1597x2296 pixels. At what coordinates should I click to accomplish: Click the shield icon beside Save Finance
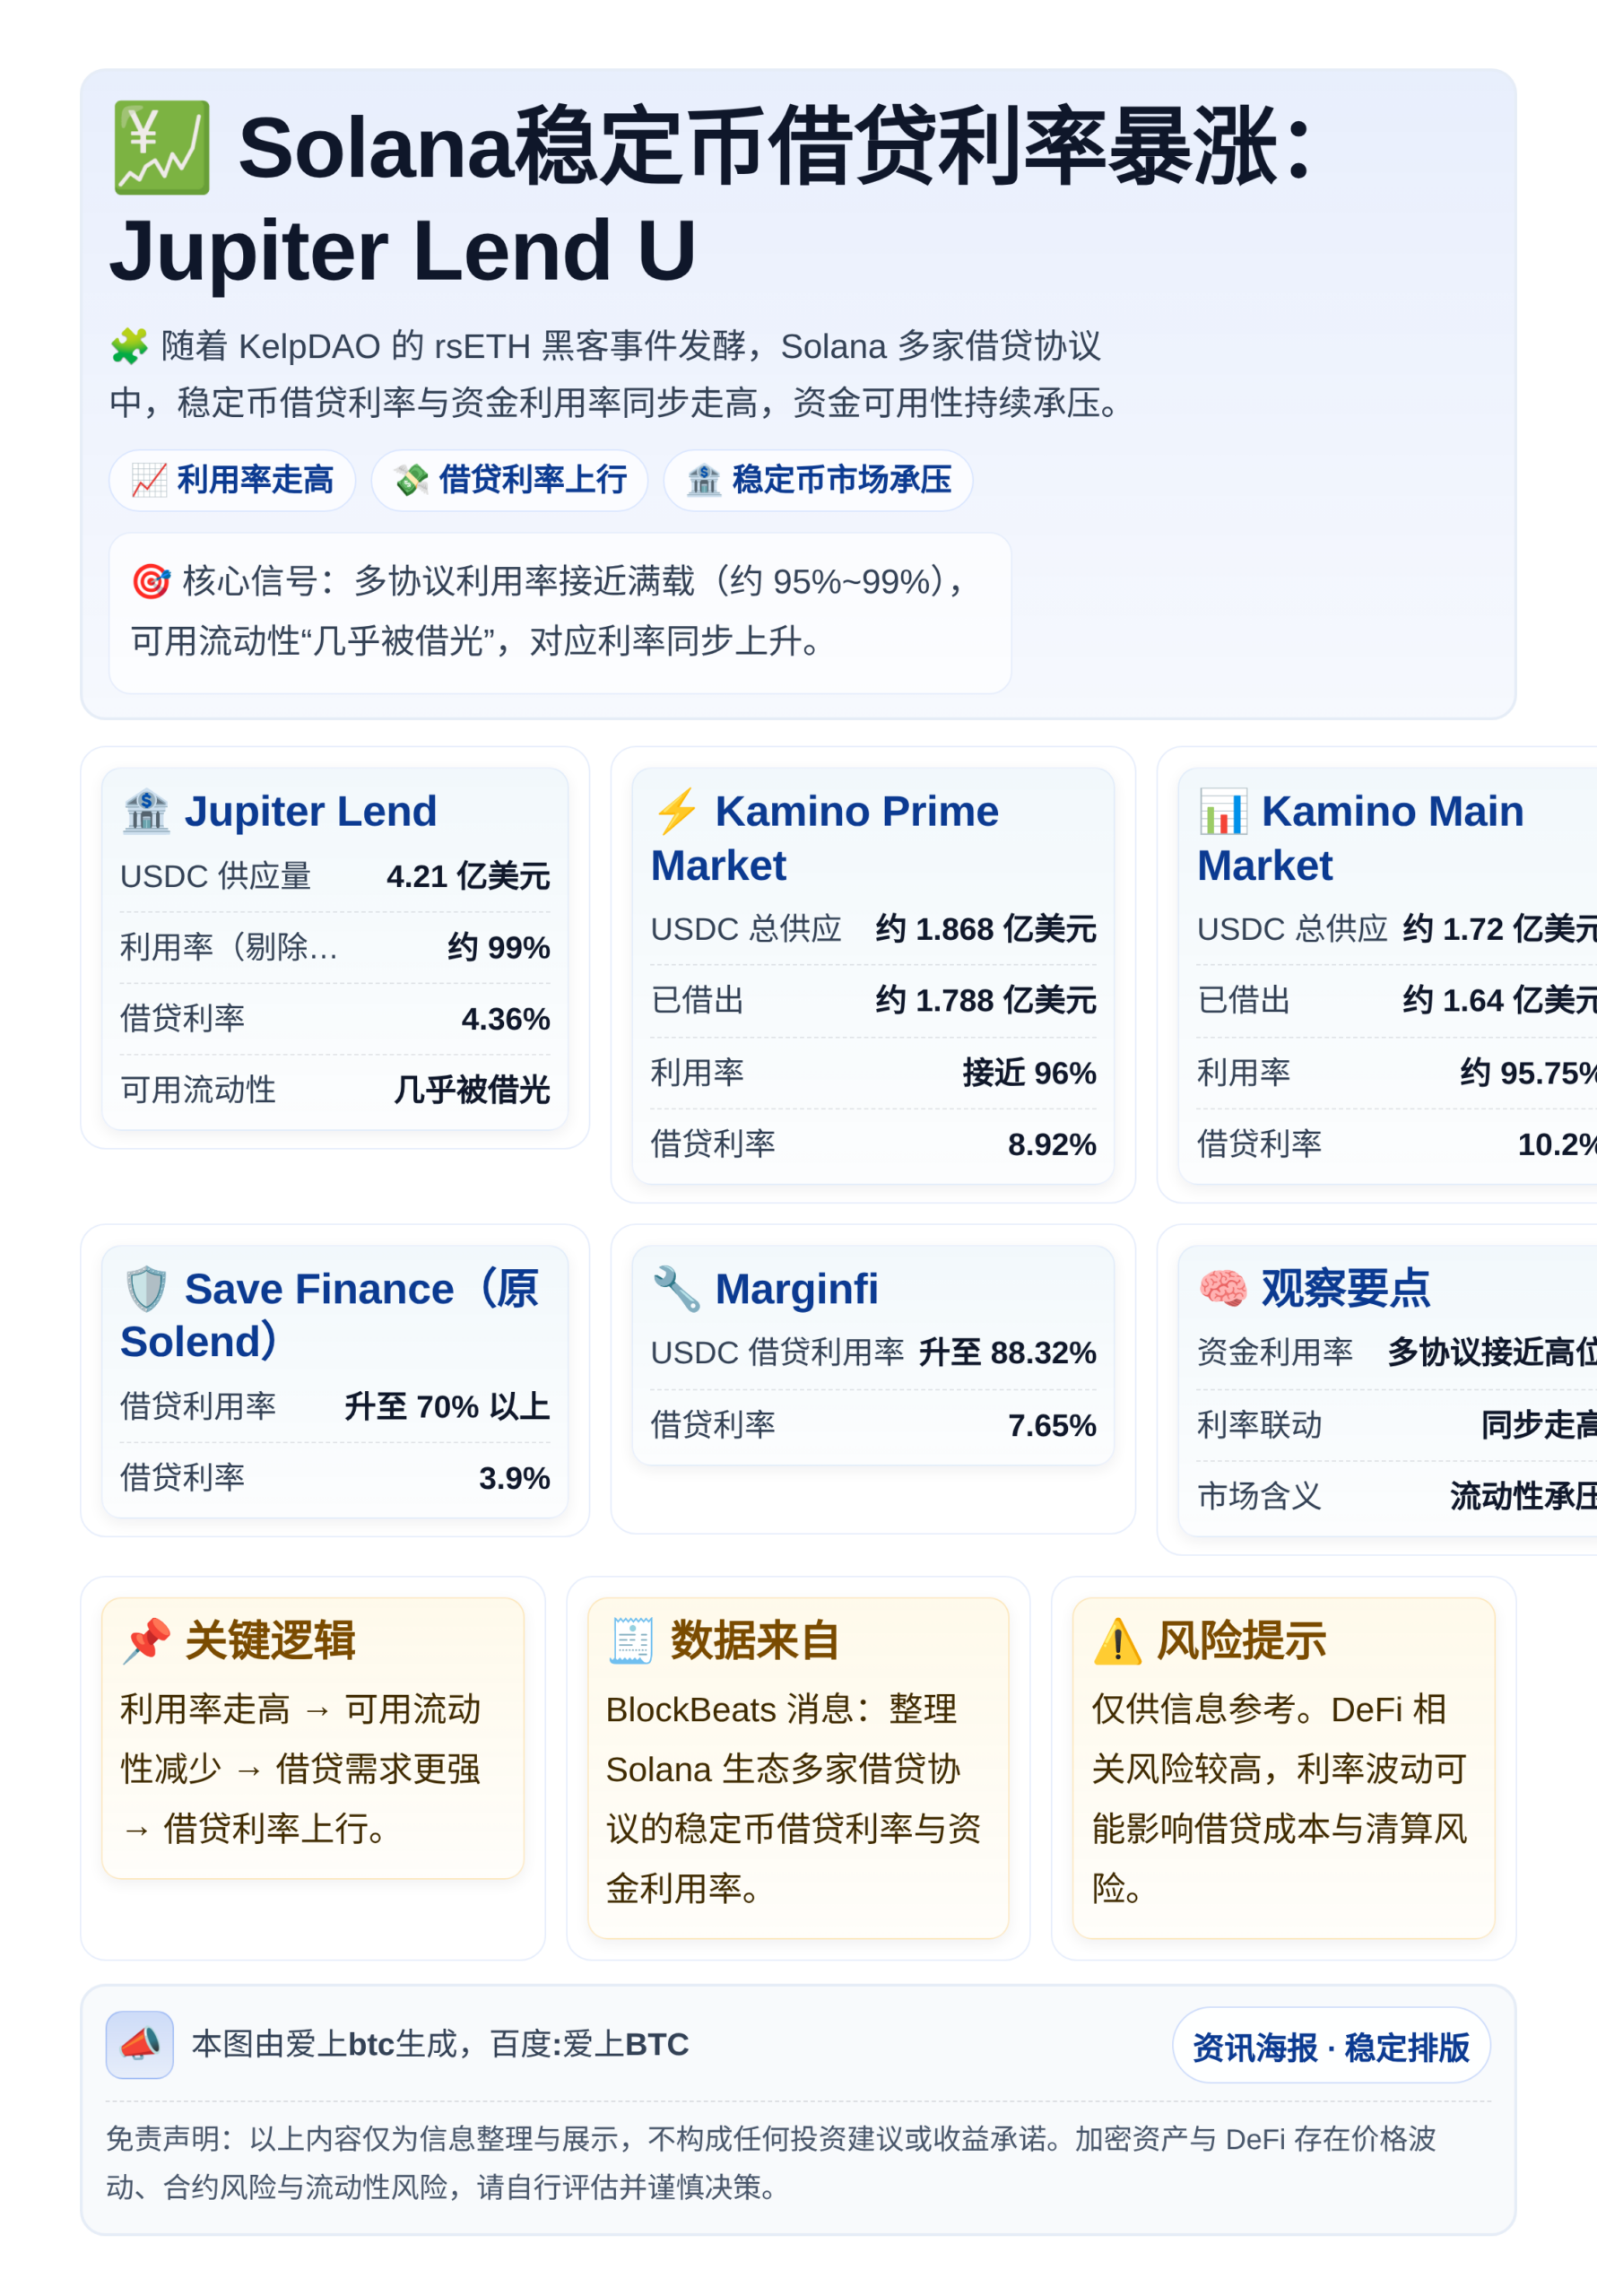click(146, 1289)
